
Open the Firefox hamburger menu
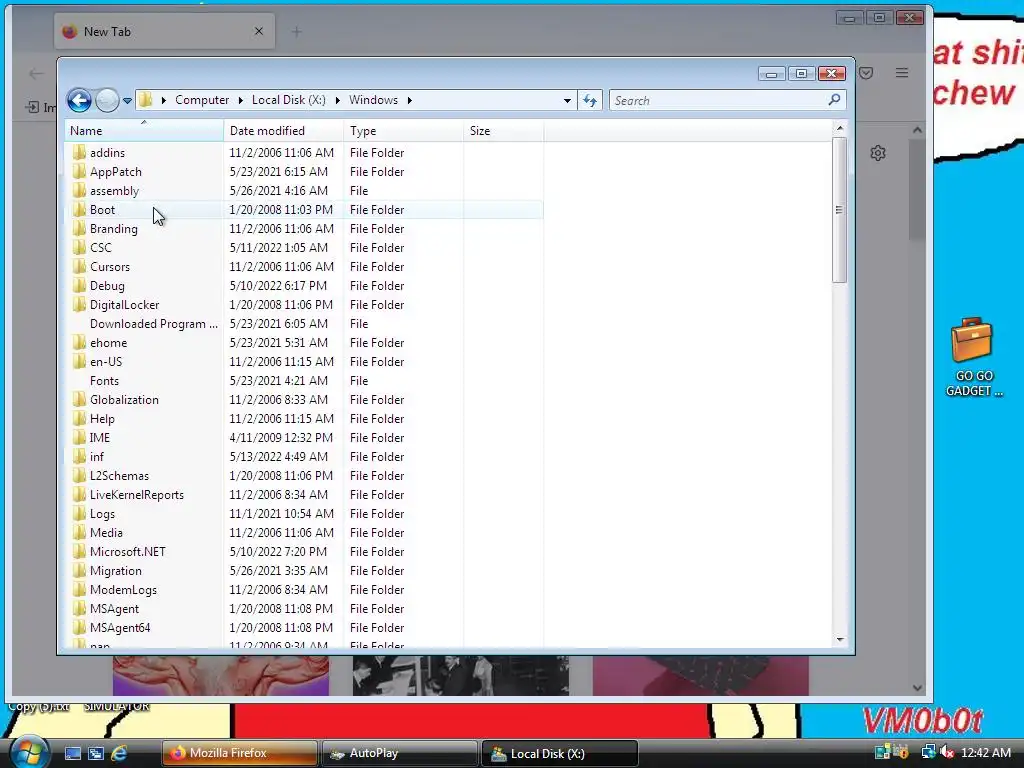[902, 73]
